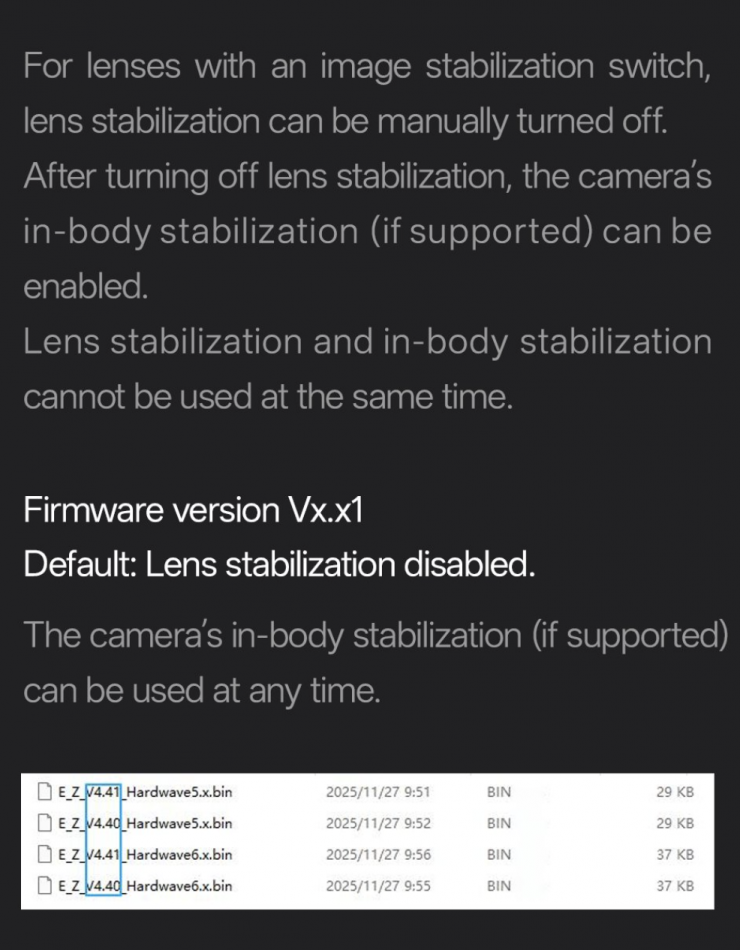740x950 pixels.
Task: Click the blue selection rectangle around version numbers
Action: (103, 840)
